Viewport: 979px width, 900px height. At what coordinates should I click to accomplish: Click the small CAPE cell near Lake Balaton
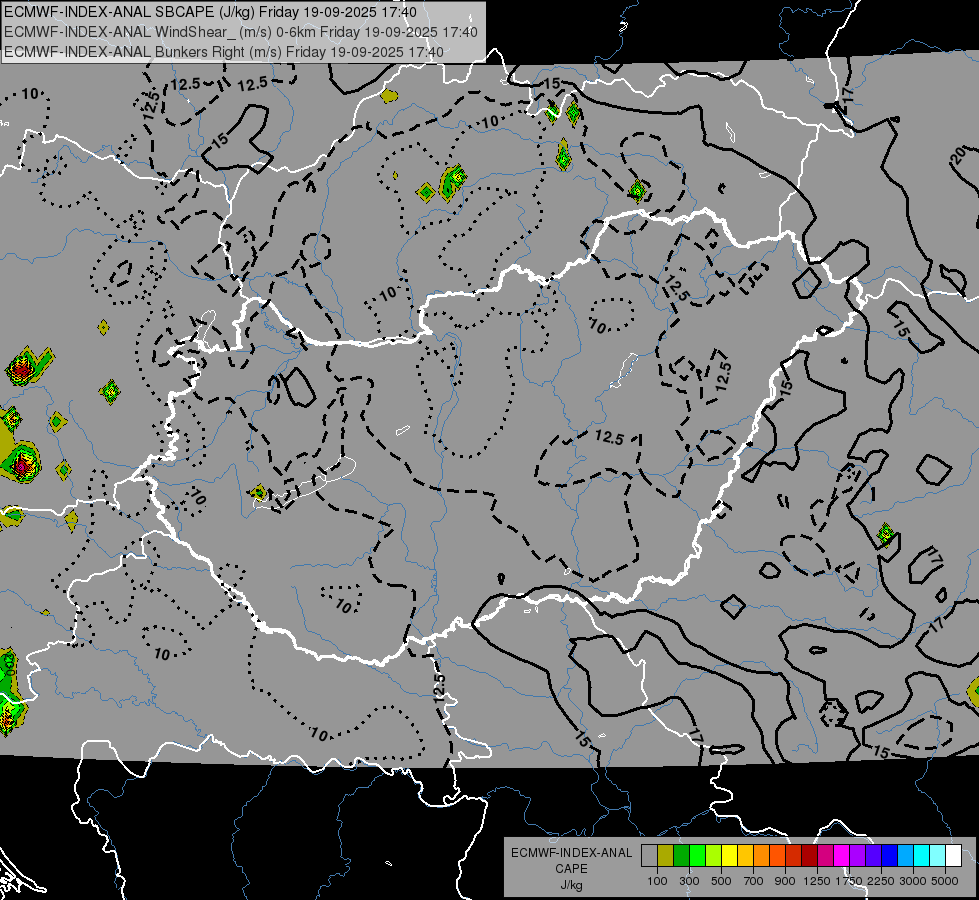click(x=258, y=493)
